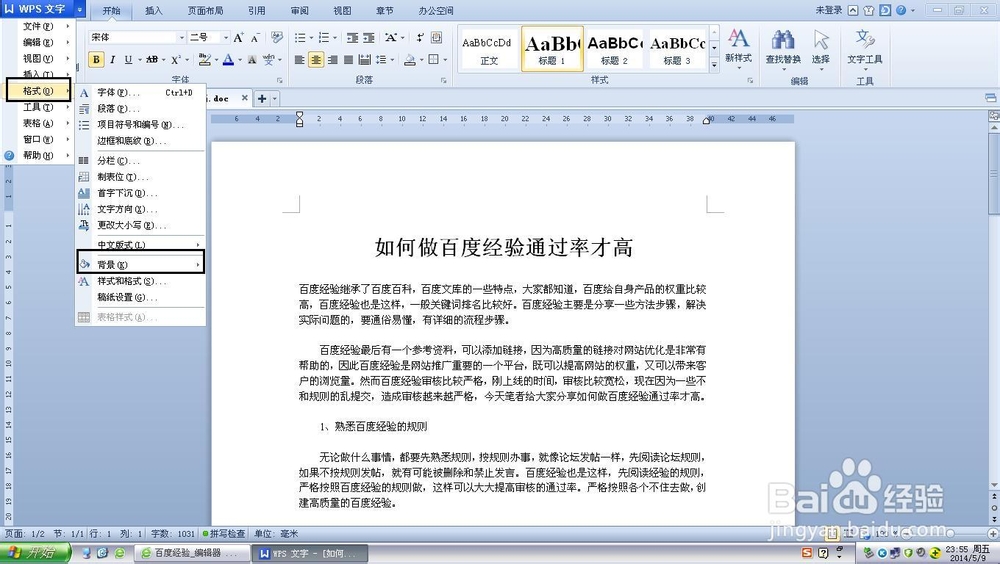Screen dimensions: 1000x564
Task: Toggle show paragraph marks icon
Action: [420, 38]
